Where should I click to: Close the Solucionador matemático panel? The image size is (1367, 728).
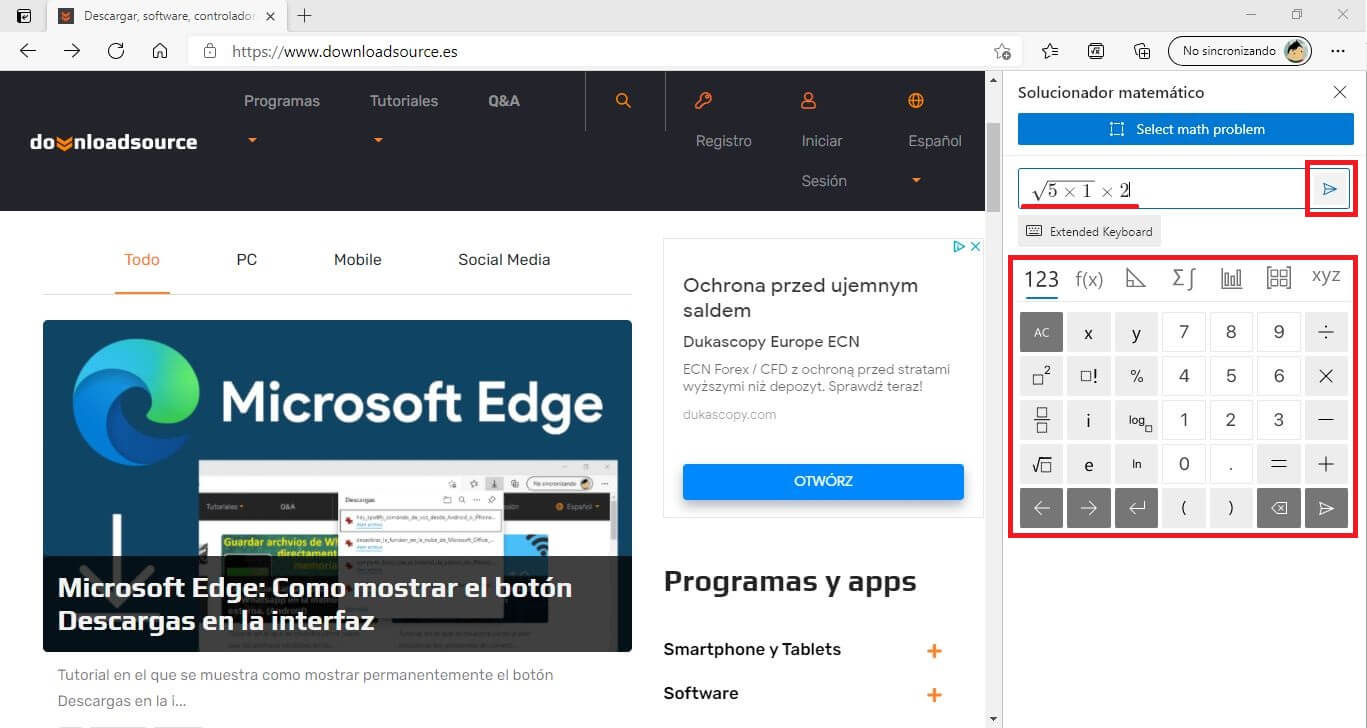(1340, 92)
